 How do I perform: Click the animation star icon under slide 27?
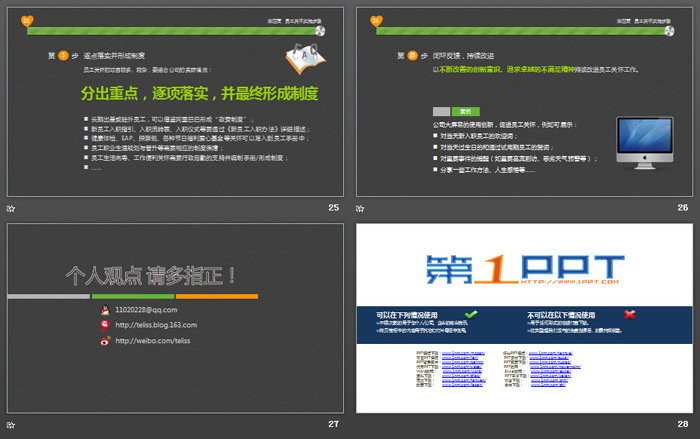click(x=11, y=425)
